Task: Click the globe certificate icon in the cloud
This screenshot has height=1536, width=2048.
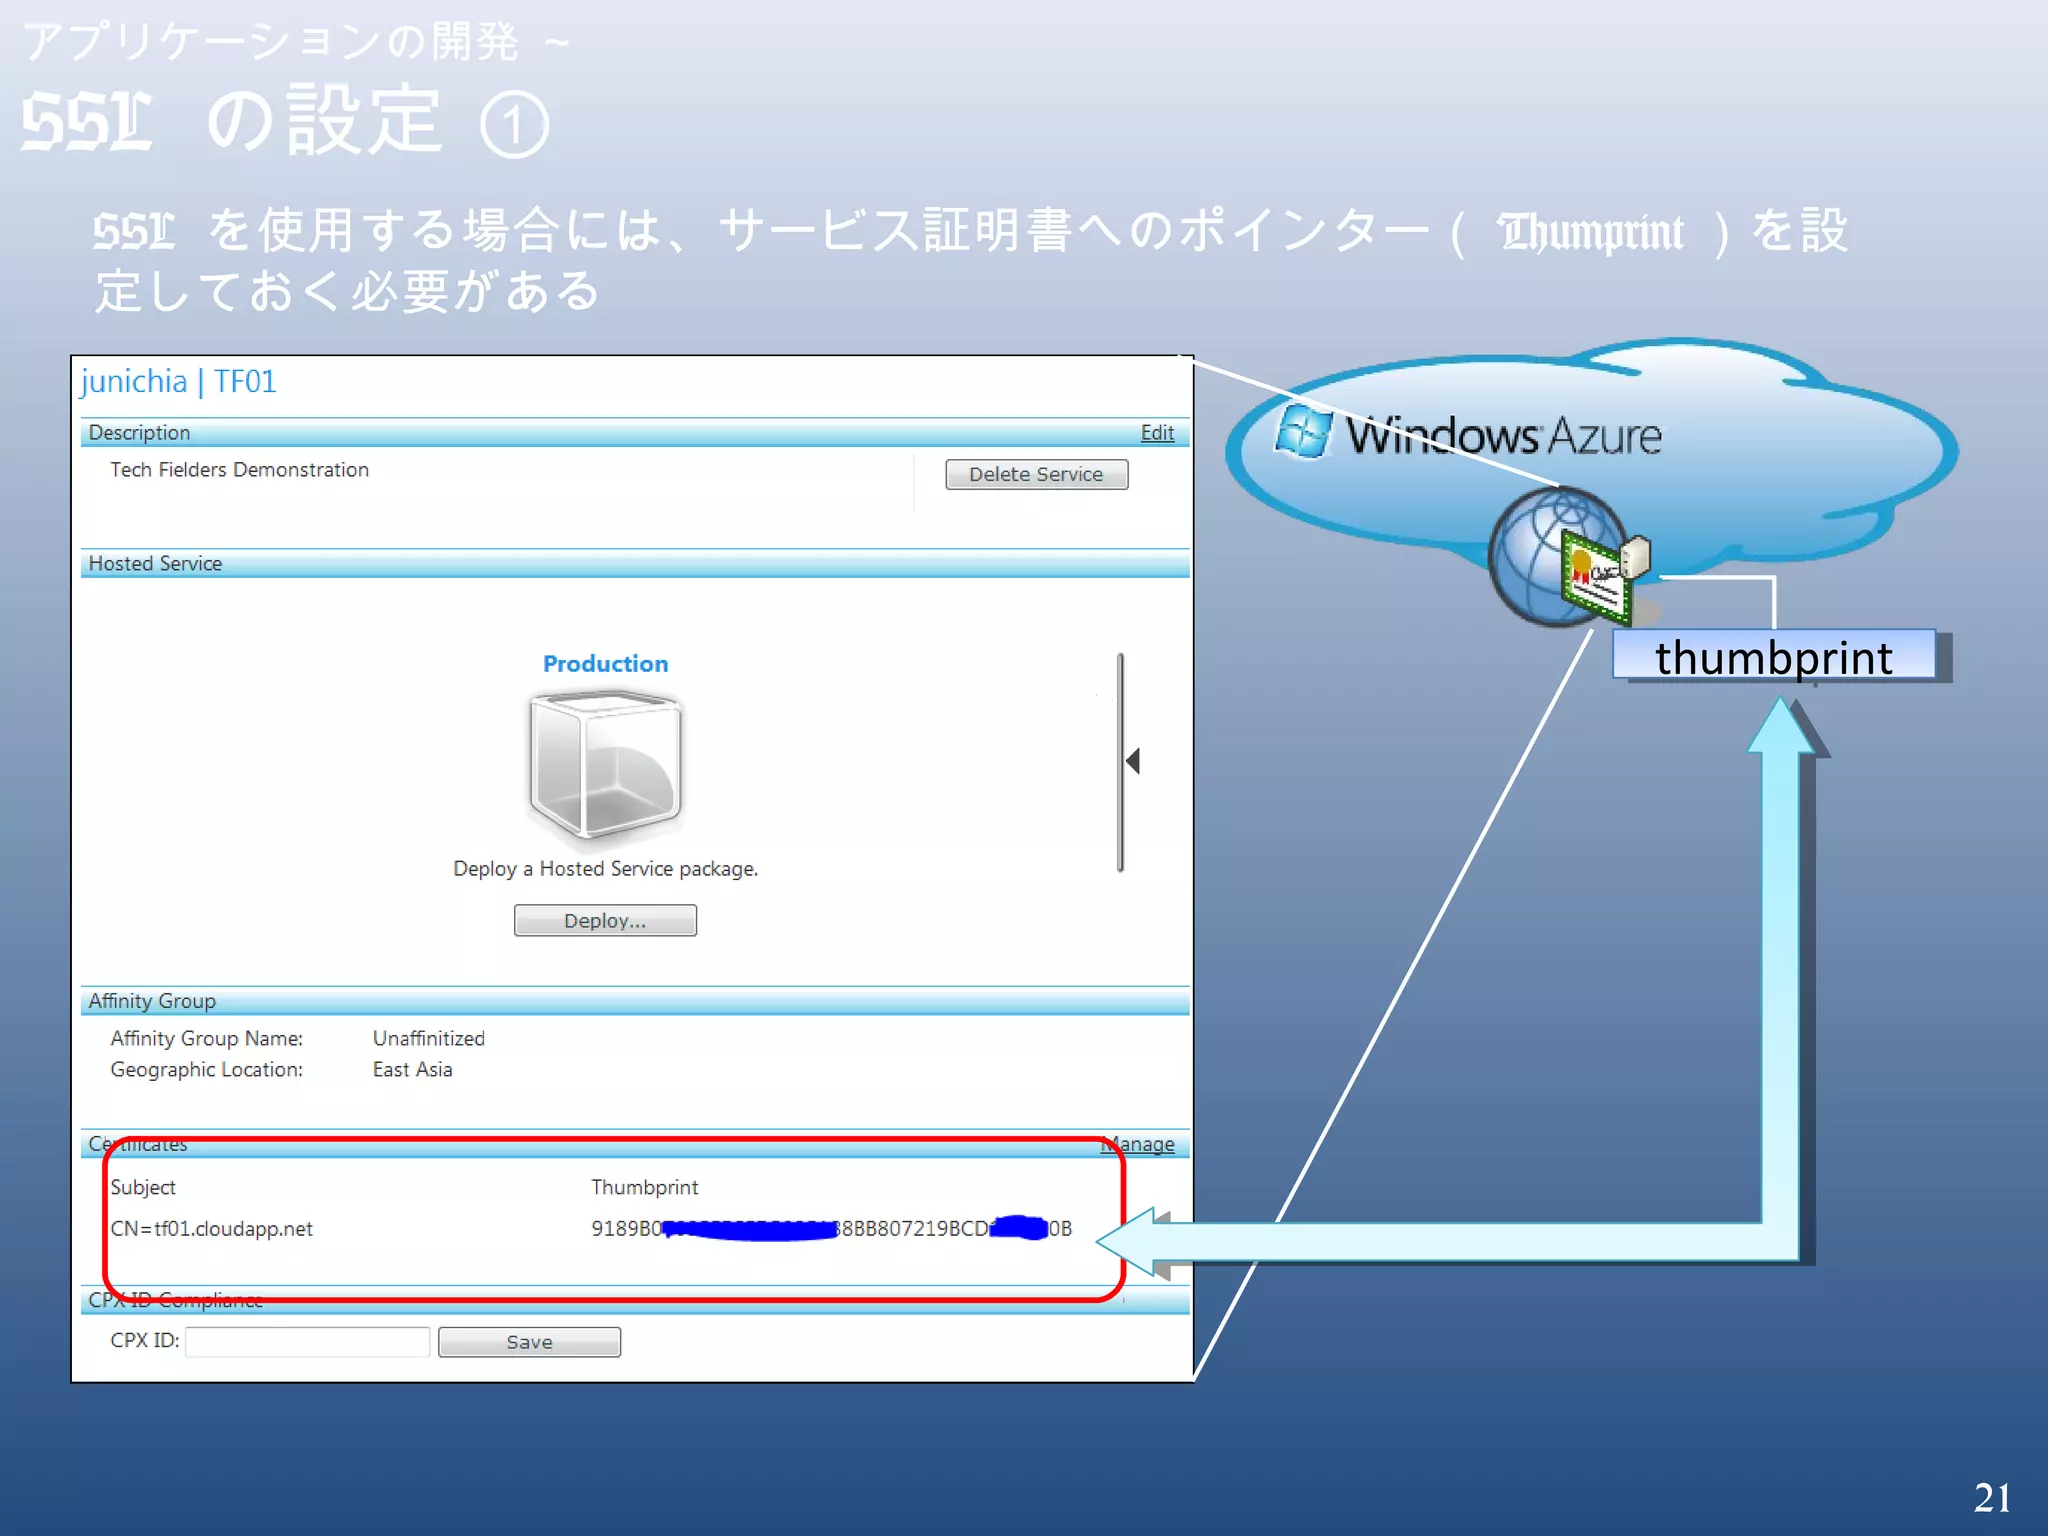Action: click(1568, 558)
